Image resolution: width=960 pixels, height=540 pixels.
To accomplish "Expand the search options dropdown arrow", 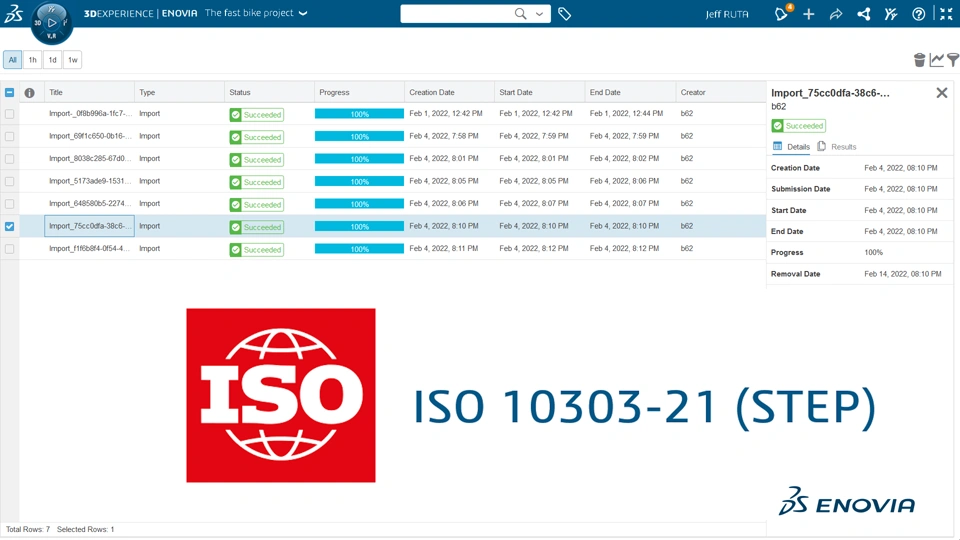I will pyautogui.click(x=539, y=13).
